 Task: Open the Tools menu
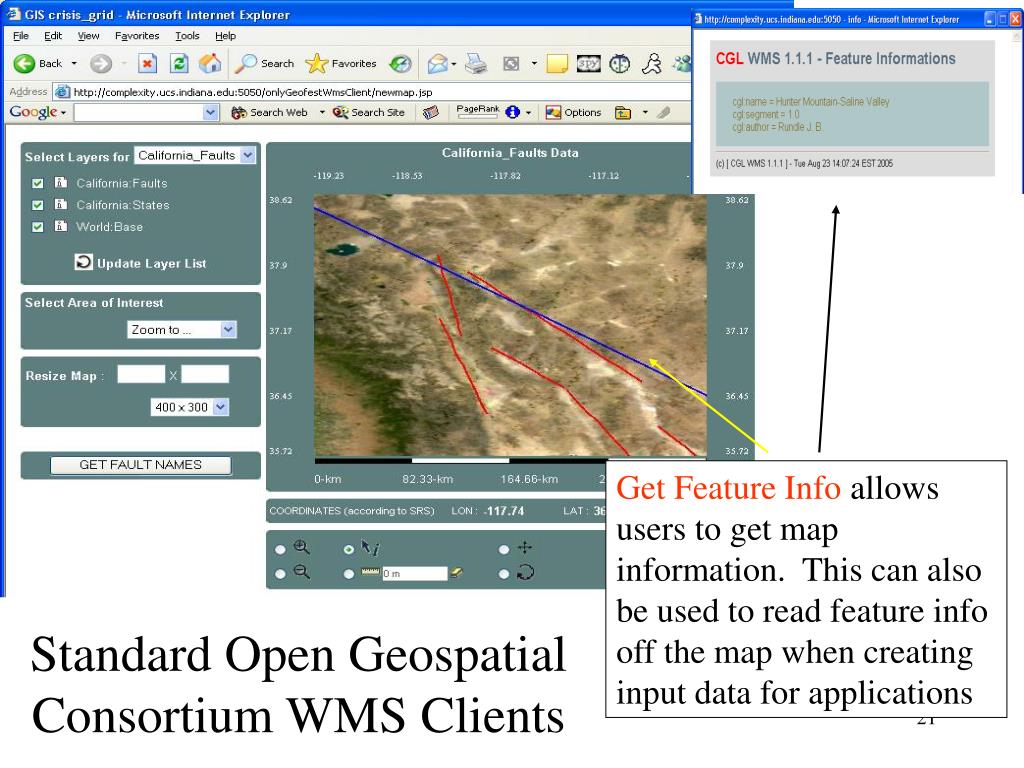point(187,36)
